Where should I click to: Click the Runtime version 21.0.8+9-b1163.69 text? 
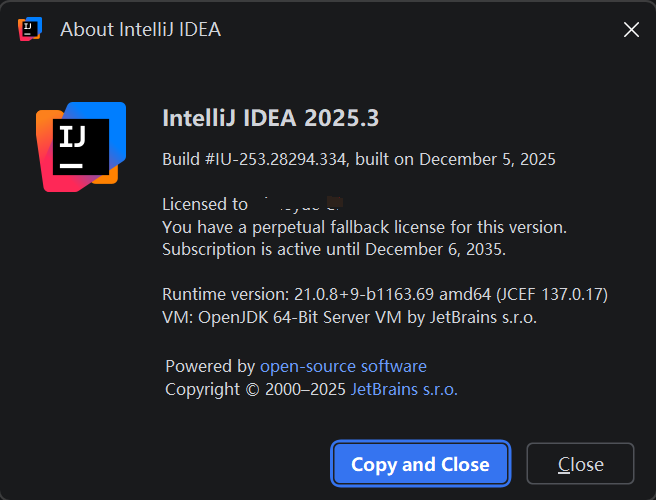coord(298,295)
